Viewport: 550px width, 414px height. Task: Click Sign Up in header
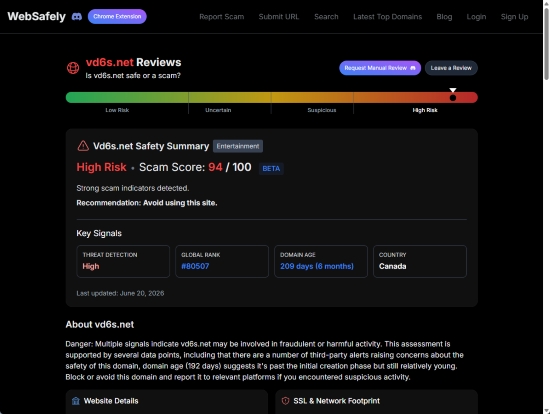pyautogui.click(x=514, y=17)
